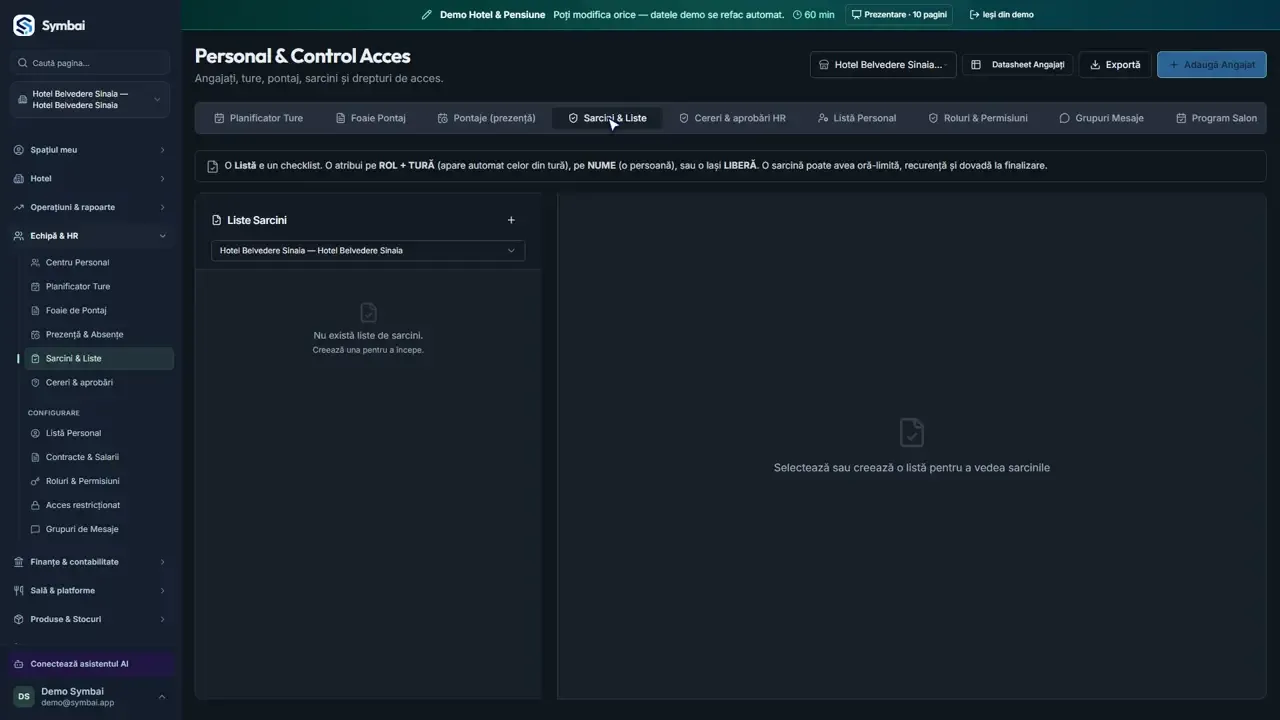1280x720 pixels.
Task: Open the Hotel Belvedere Sinaia header dropdown
Action: (x=883, y=65)
